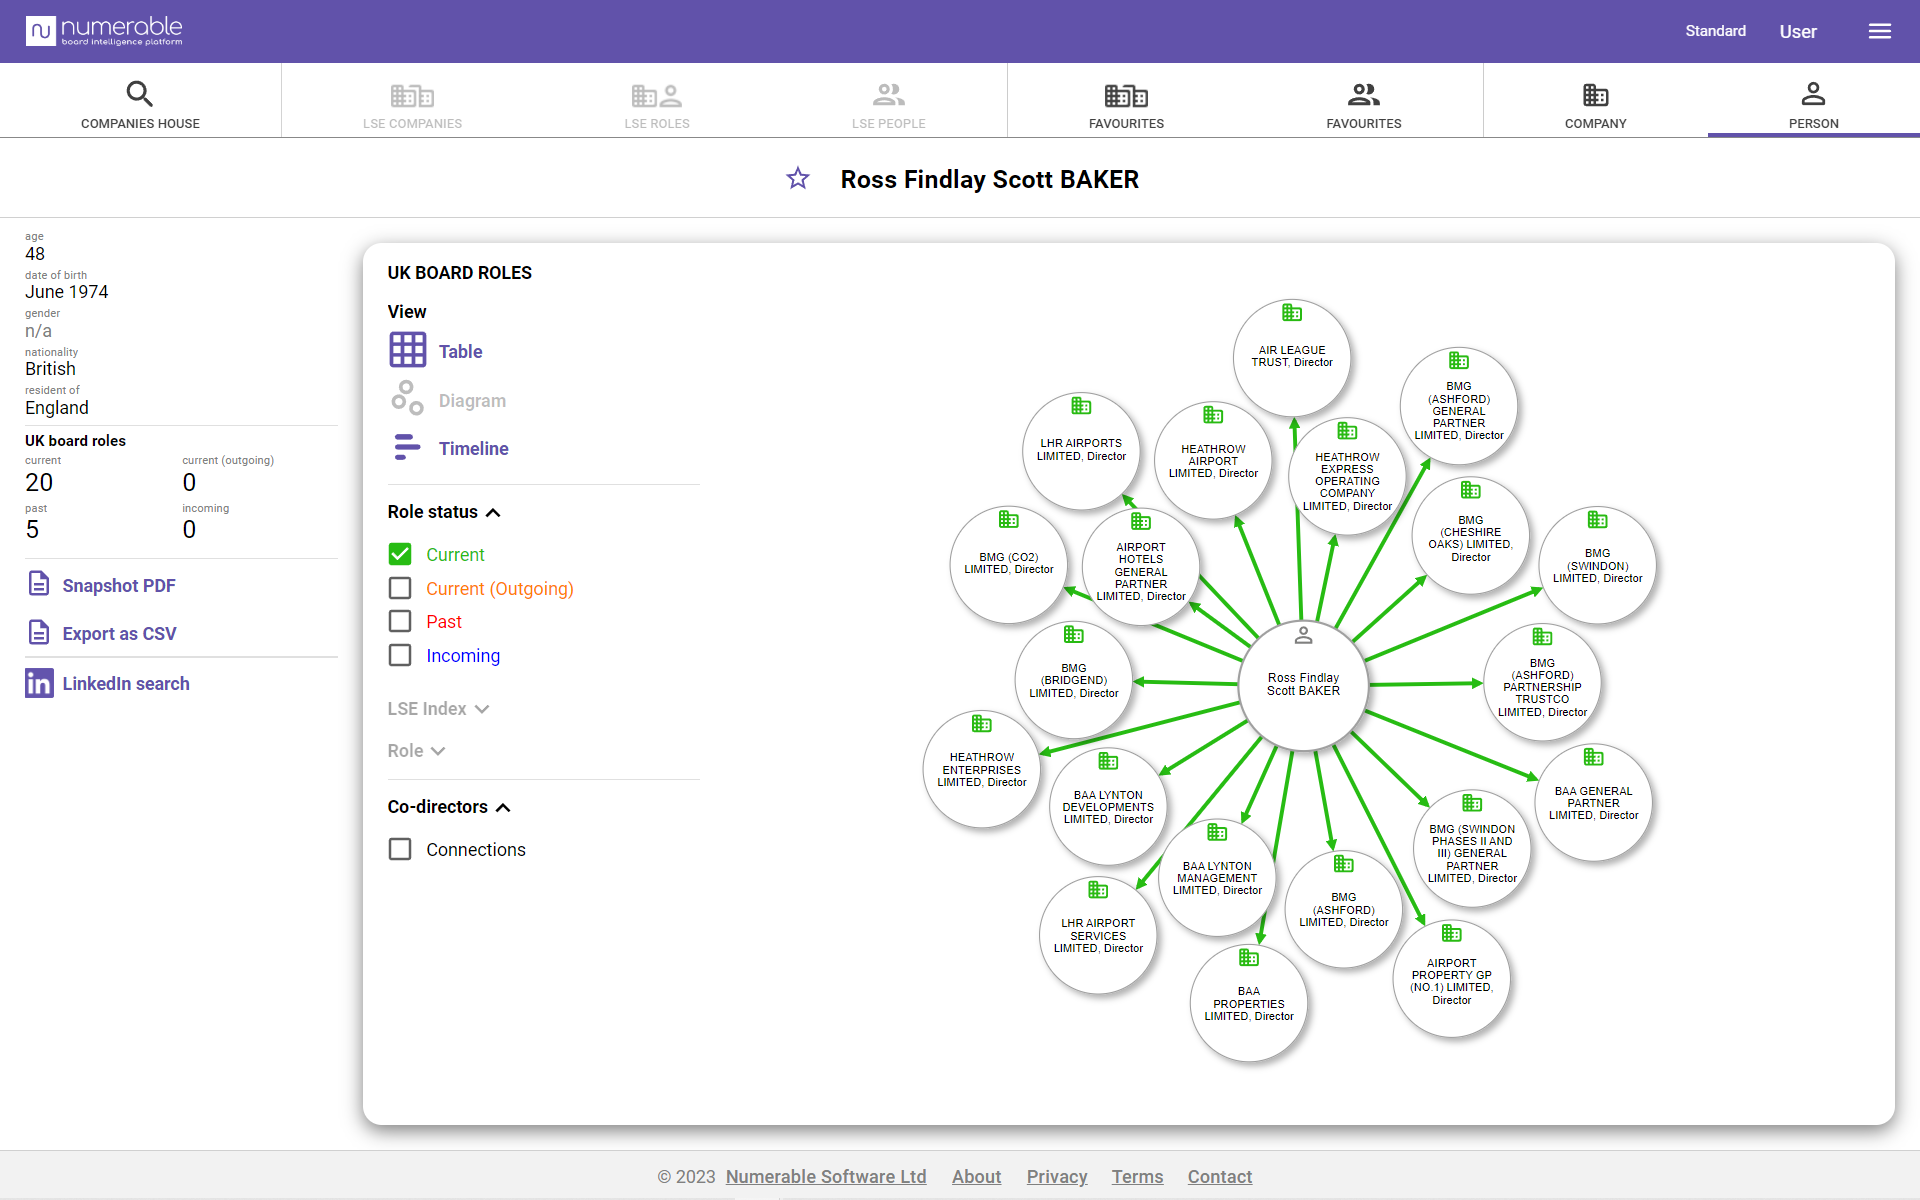The width and height of the screenshot is (1920, 1200).
Task: Click the BMG (SWINDON) LIMITED node
Action: [1597, 565]
